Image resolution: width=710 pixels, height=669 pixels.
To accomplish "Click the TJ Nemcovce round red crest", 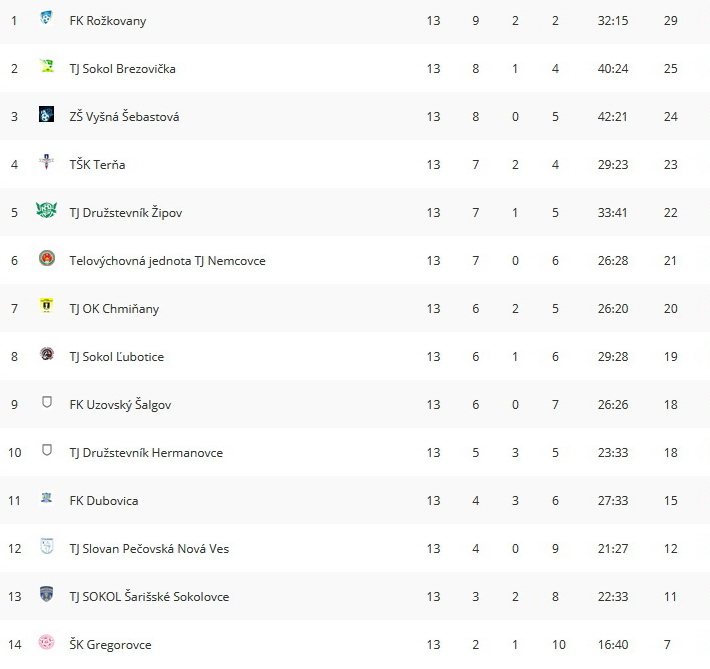I will (47, 258).
